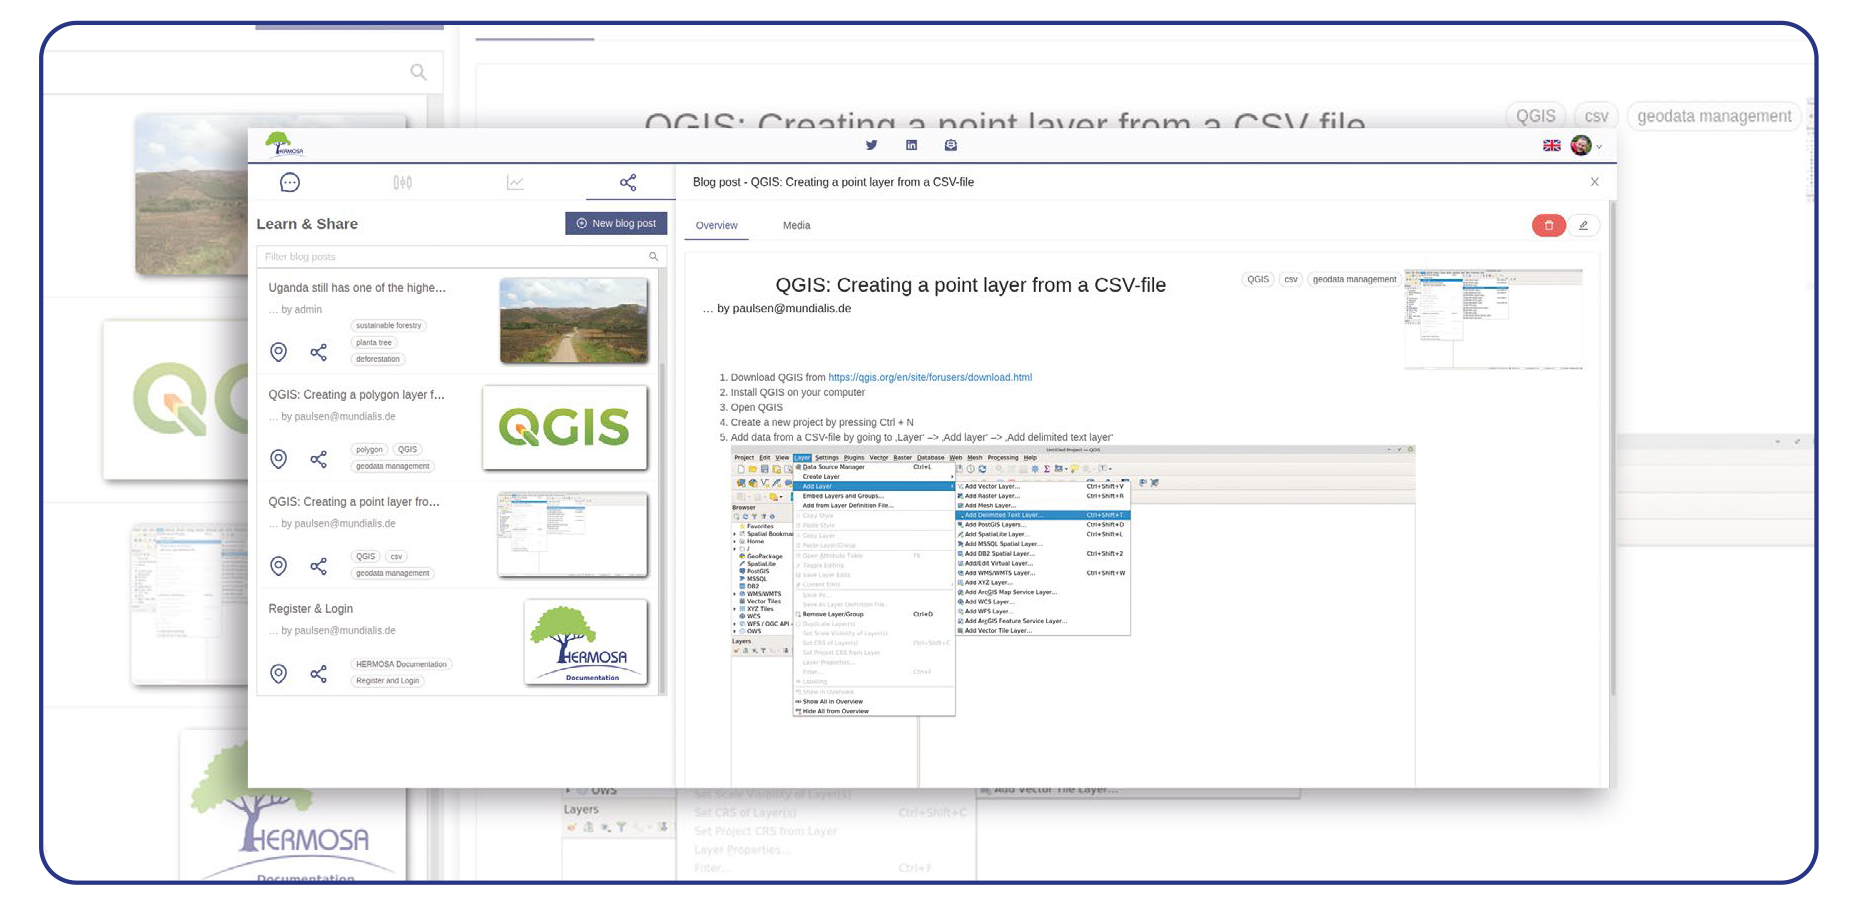The image size is (1860, 913).
Task: Click the search magnifier in blog filter
Action: (x=654, y=257)
